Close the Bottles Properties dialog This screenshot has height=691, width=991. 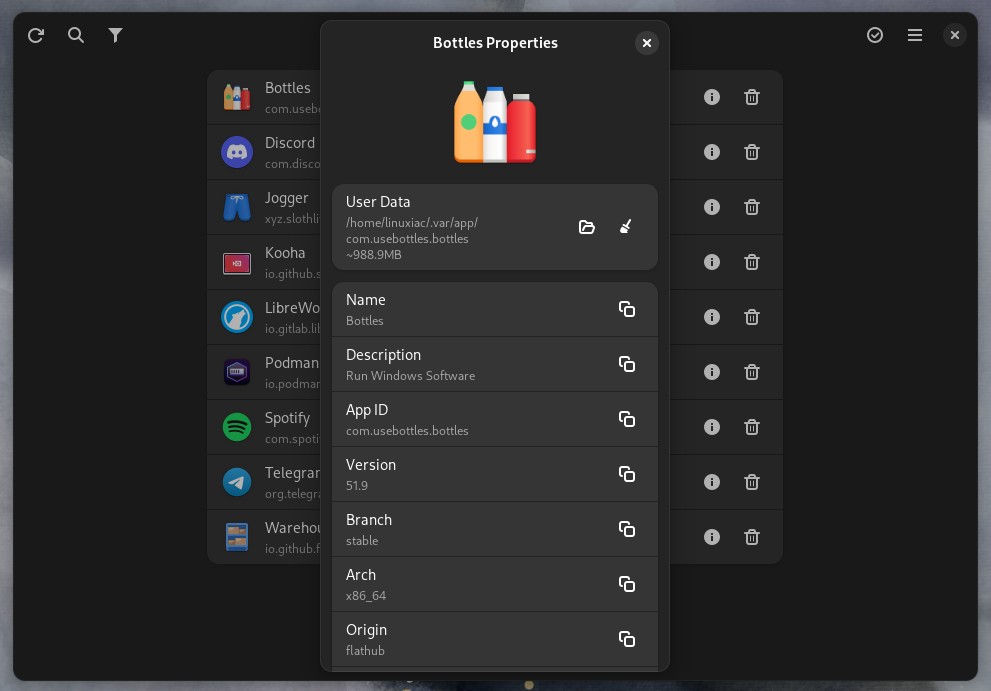click(x=647, y=43)
